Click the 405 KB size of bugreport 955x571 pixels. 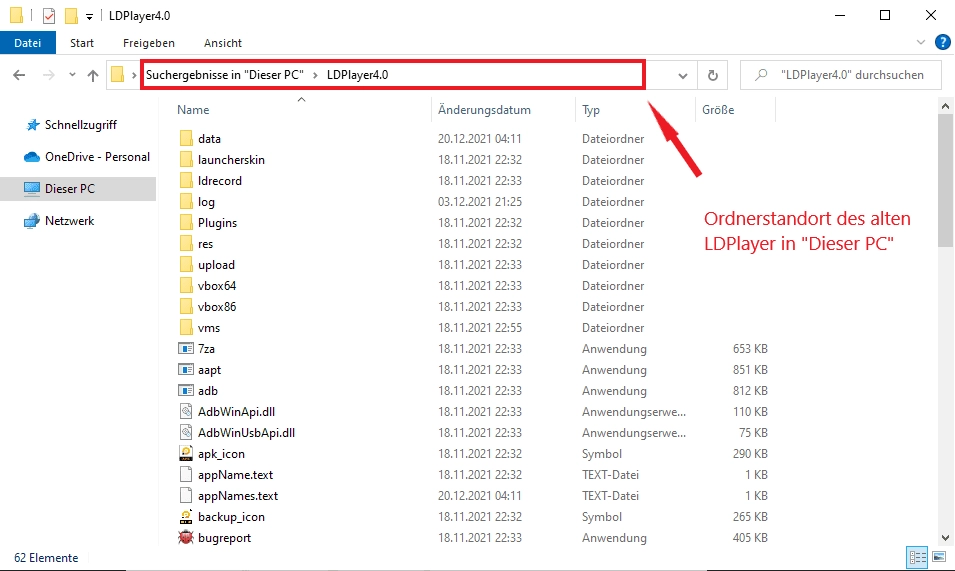750,538
